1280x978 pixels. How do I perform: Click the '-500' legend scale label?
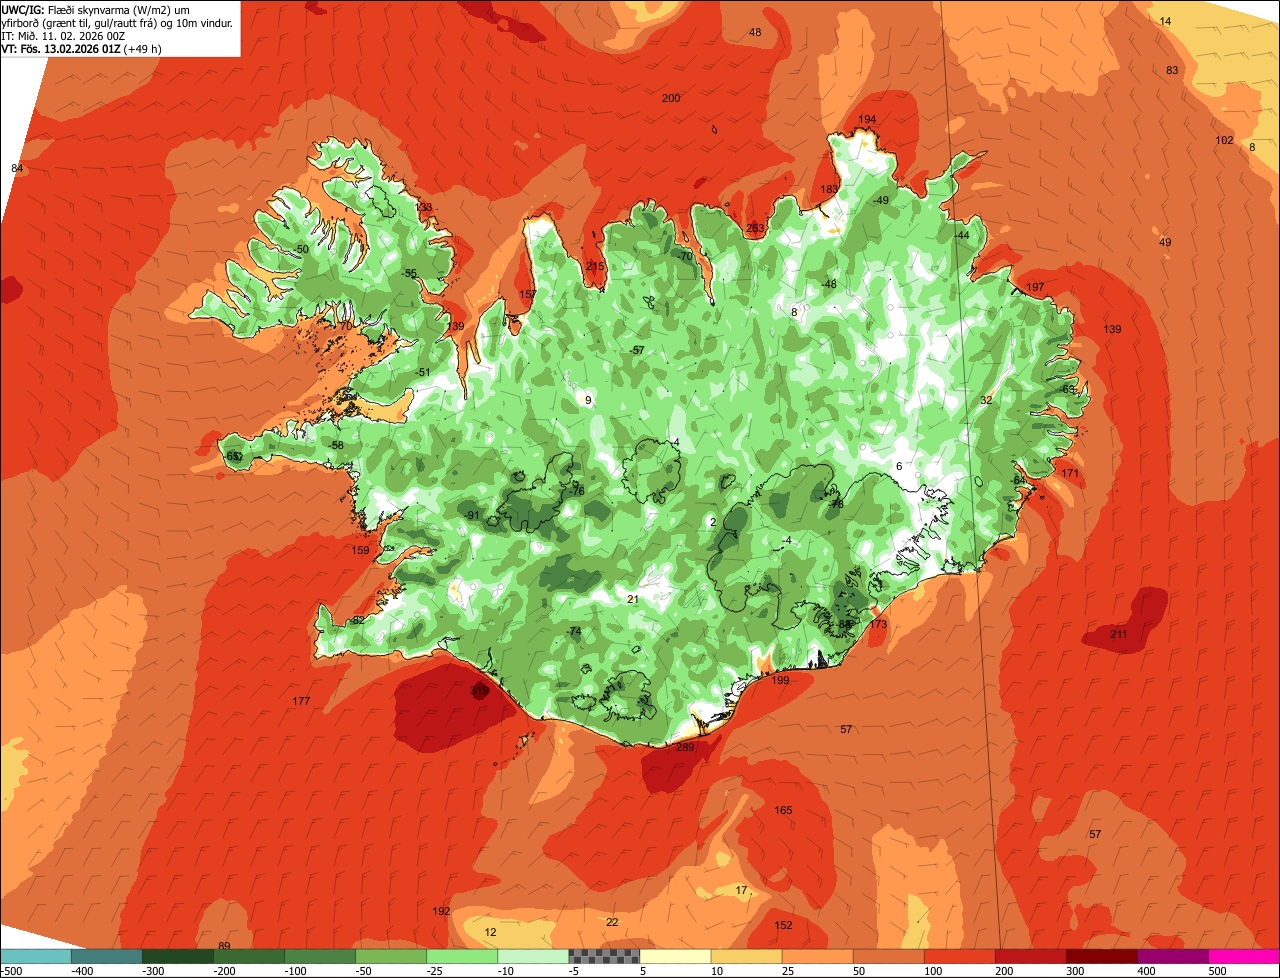tap(12, 970)
